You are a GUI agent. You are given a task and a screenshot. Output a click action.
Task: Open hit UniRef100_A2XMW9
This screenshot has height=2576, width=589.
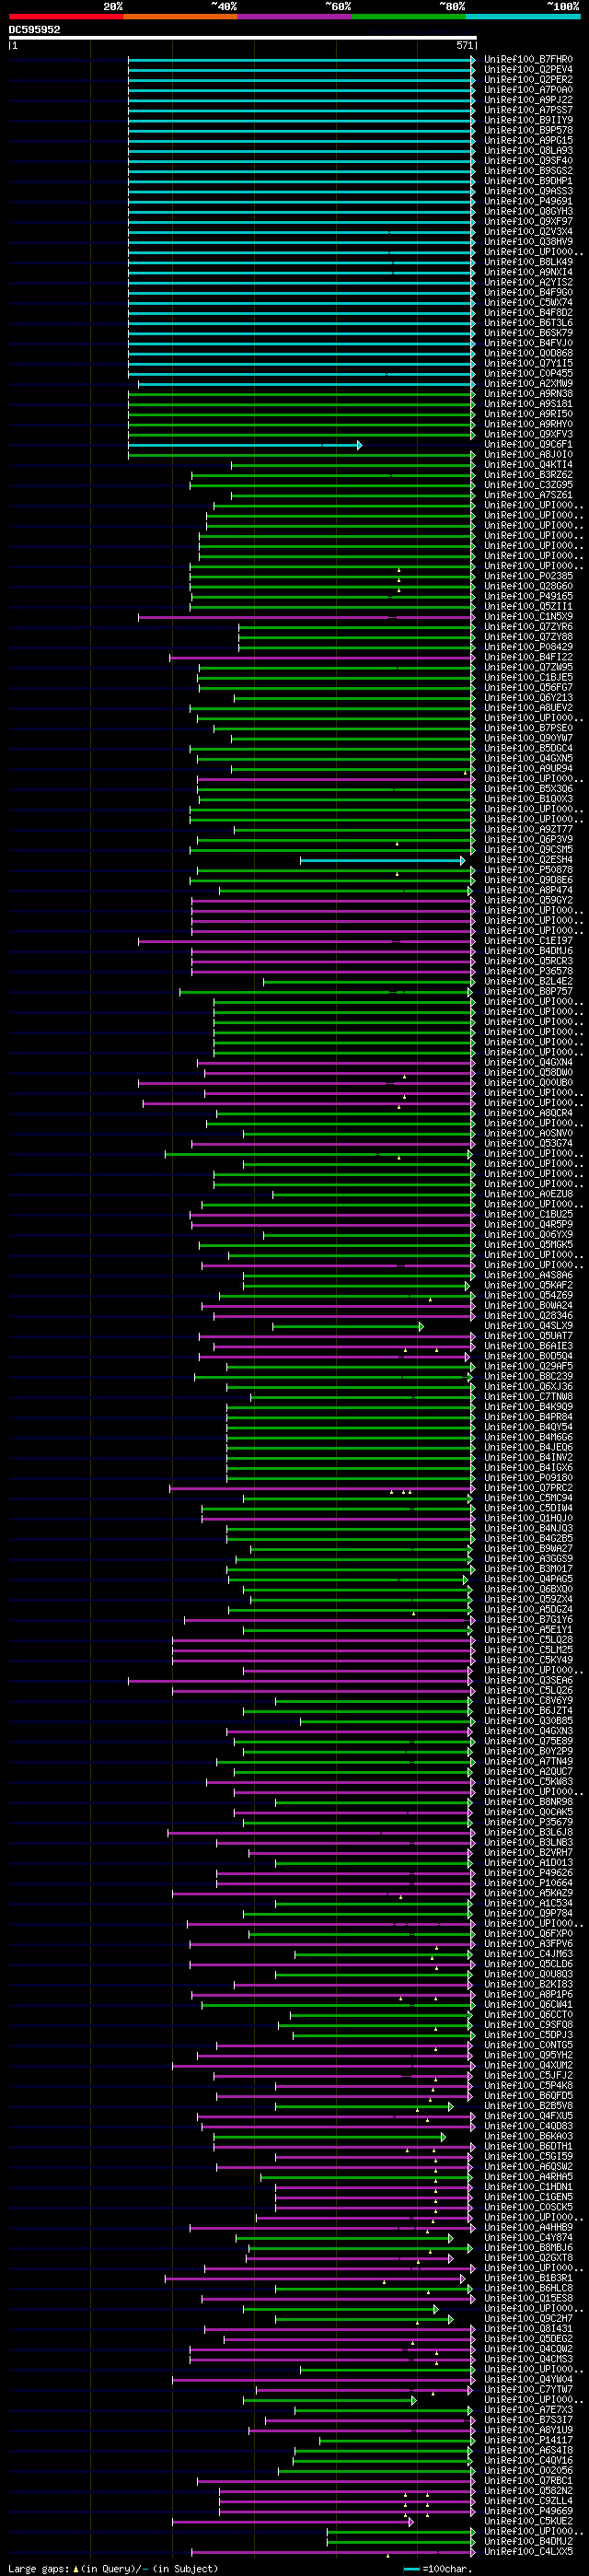click(529, 384)
